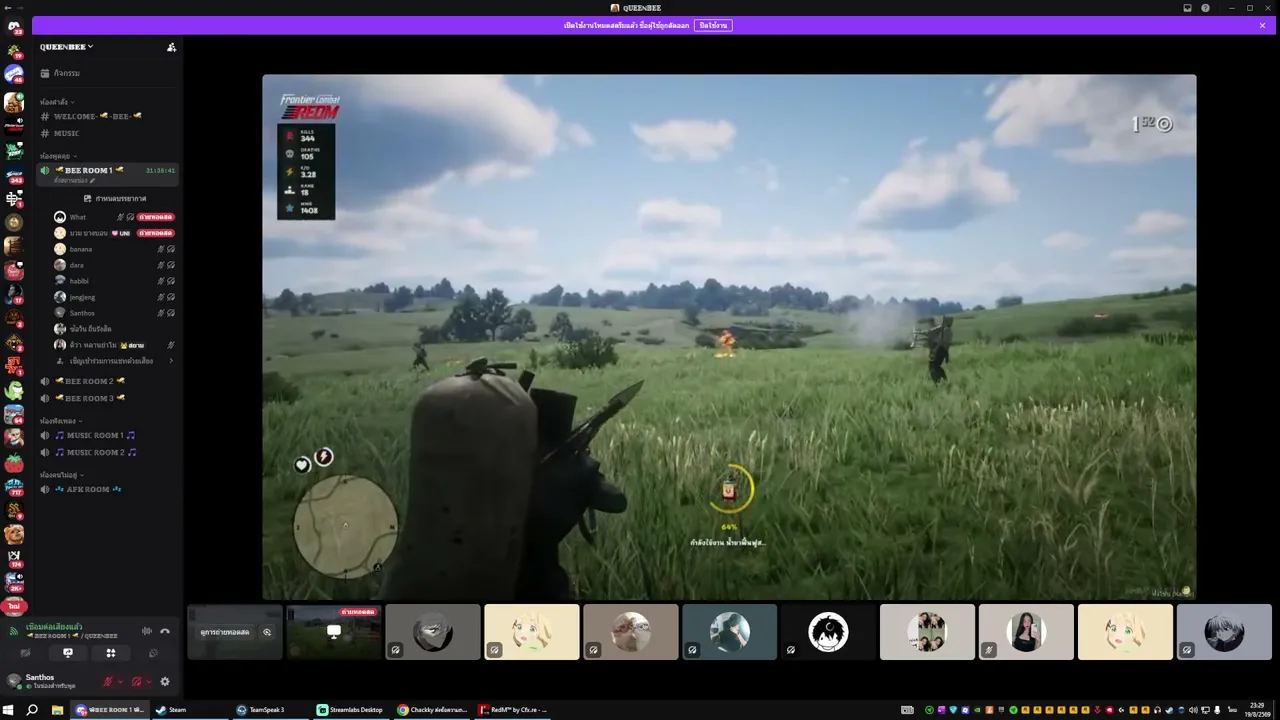This screenshot has width=1280, height=720.
Task: Join the MUSIC ROOM 1 voice channel
Action: point(108,435)
